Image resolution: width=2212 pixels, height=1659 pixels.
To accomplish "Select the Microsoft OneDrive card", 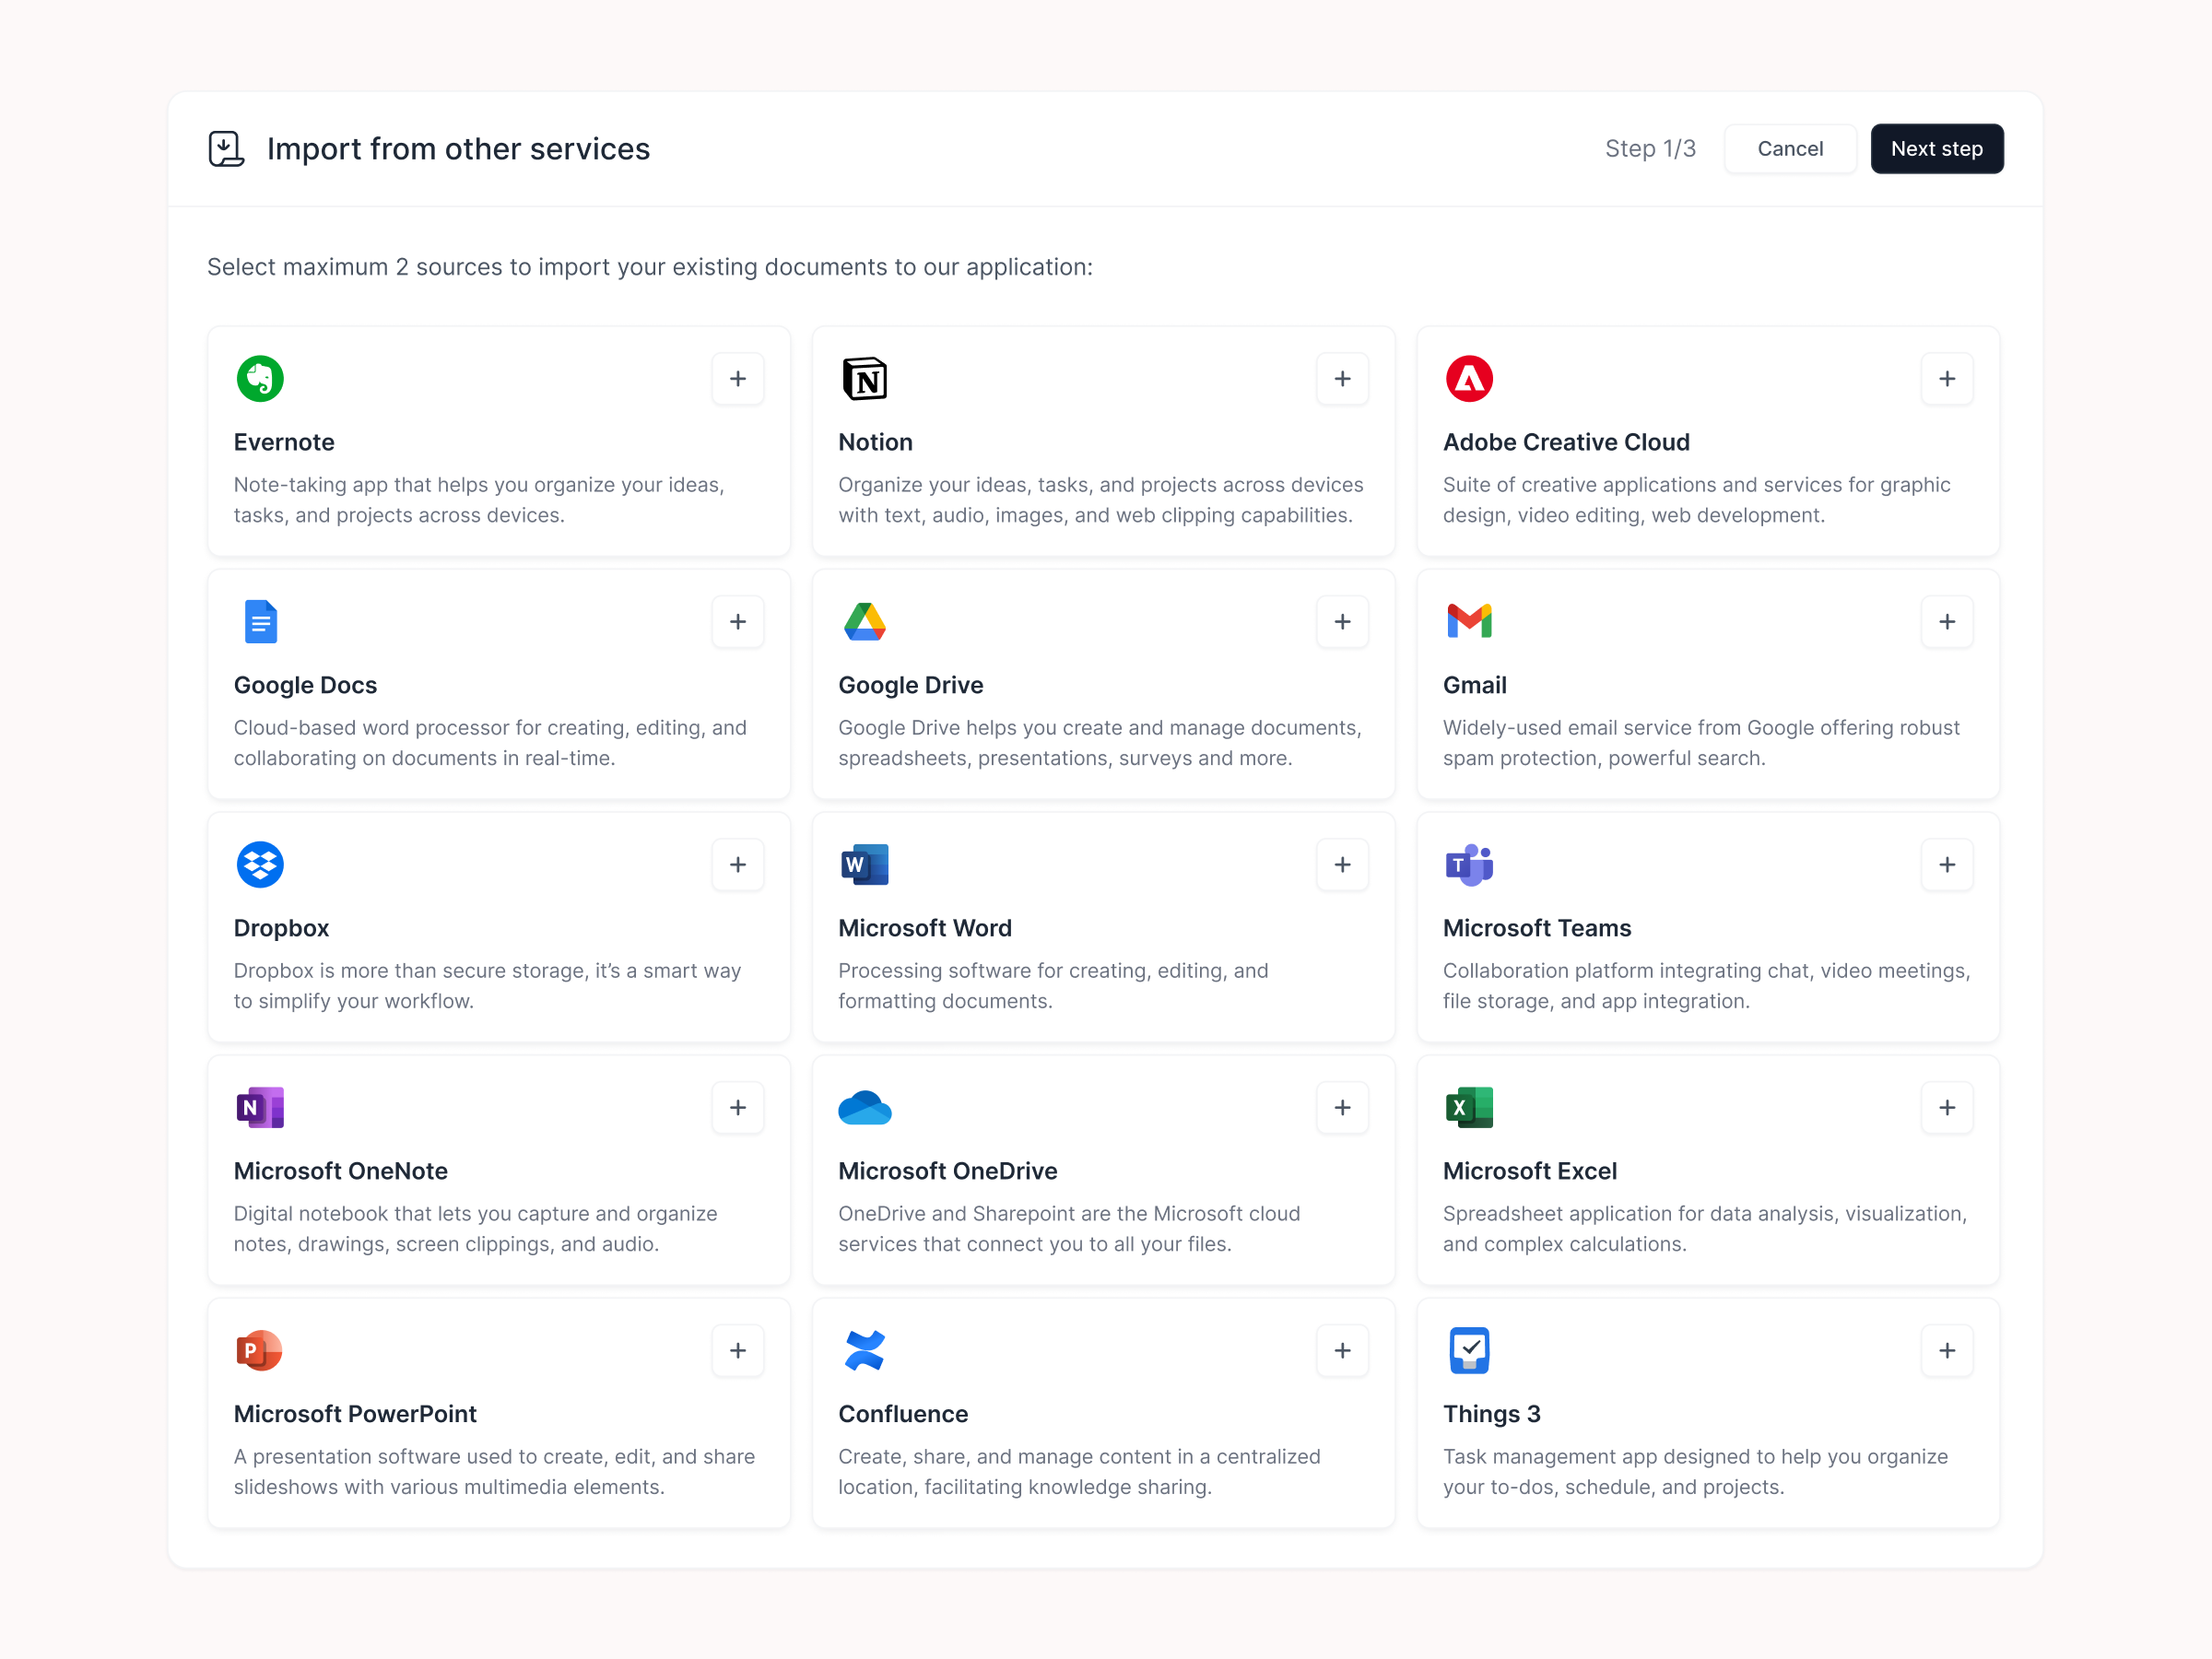I will point(1103,1170).
